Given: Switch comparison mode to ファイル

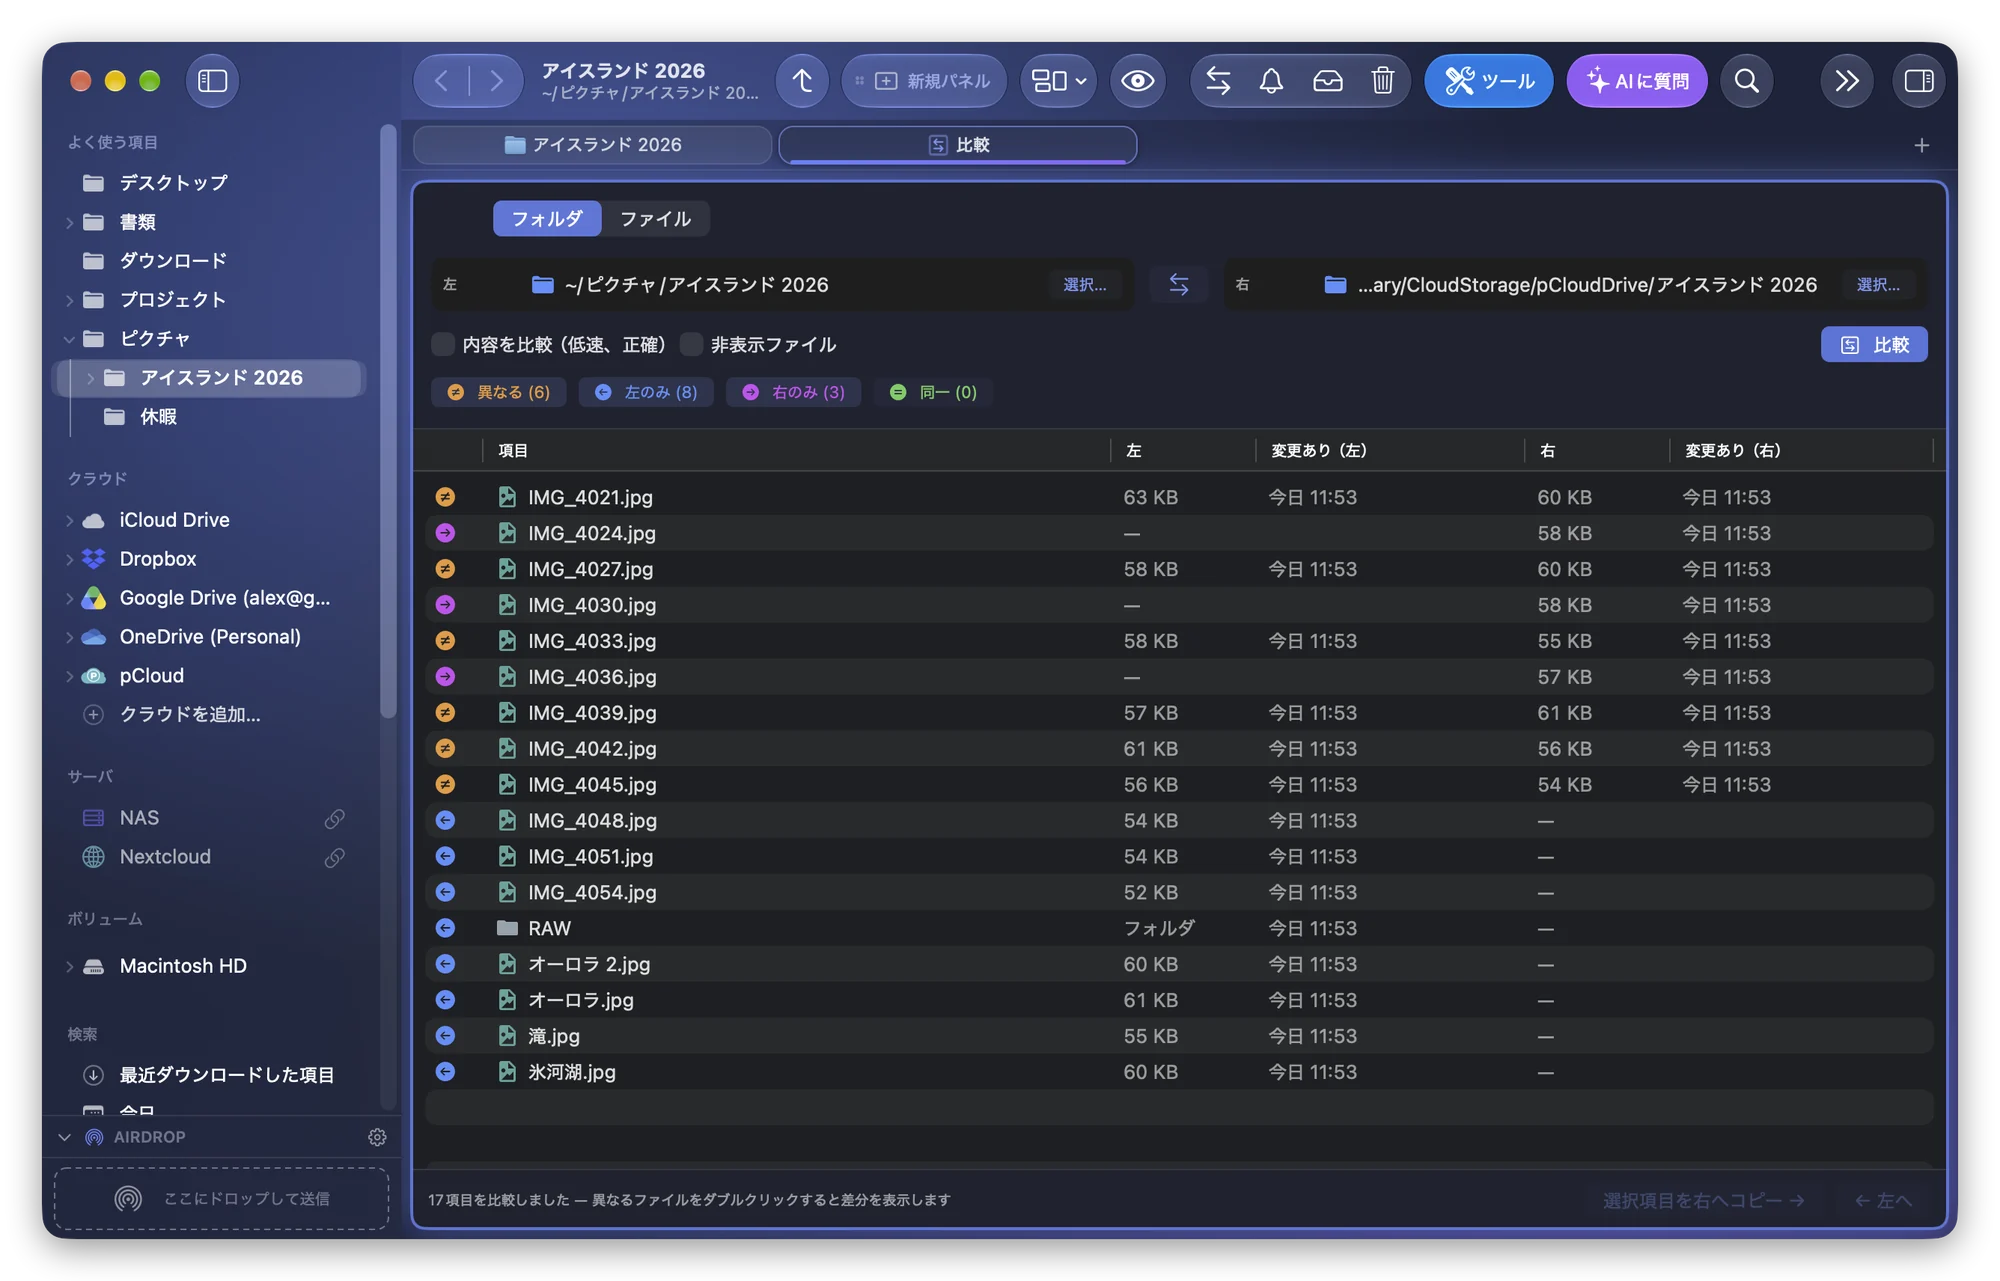Looking at the screenshot, I should click(656, 219).
